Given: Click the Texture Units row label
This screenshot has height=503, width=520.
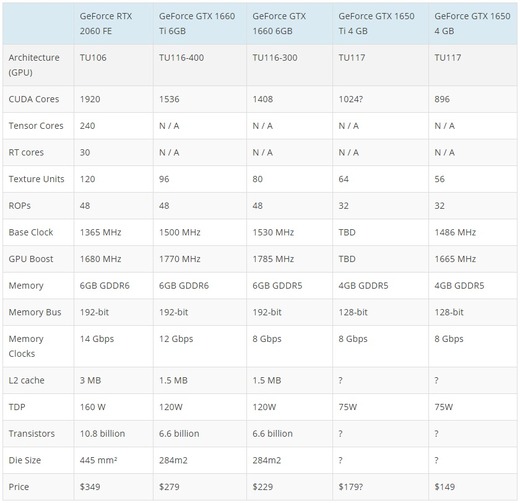Looking at the screenshot, I should (x=38, y=179).
